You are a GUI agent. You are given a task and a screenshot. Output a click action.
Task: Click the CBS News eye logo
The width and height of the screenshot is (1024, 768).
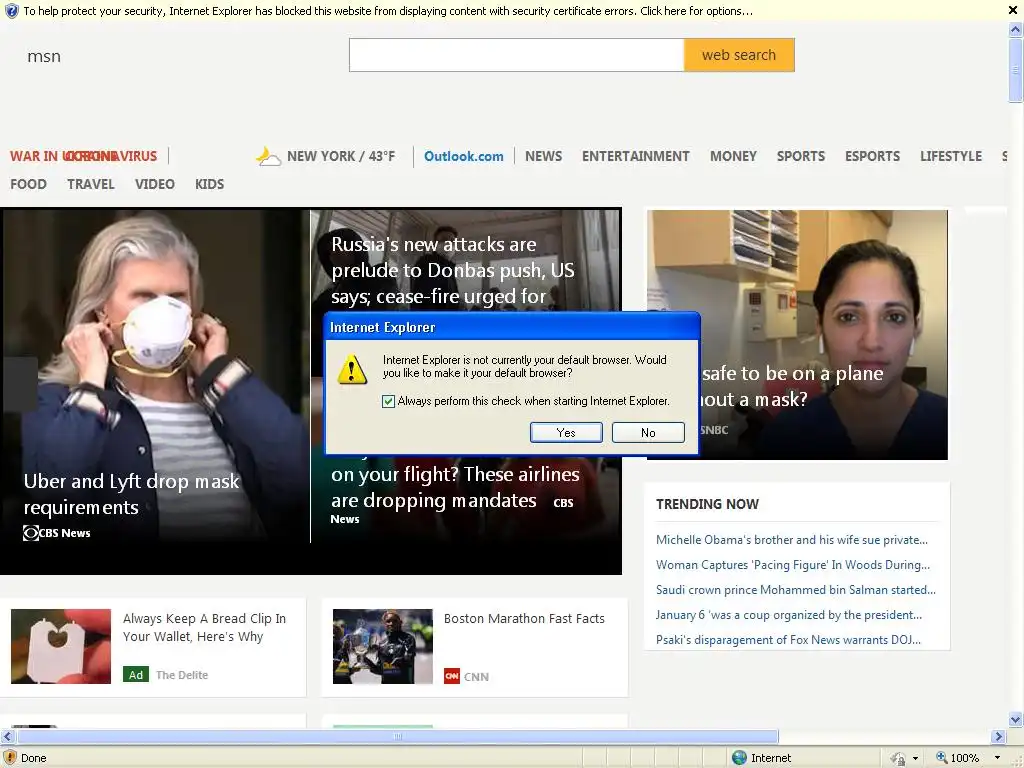click(31, 533)
